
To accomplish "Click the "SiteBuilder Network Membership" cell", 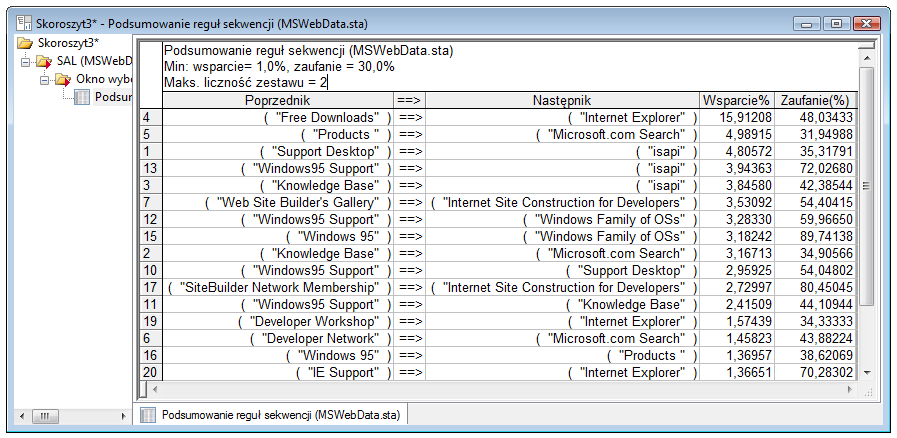I will pos(277,288).
